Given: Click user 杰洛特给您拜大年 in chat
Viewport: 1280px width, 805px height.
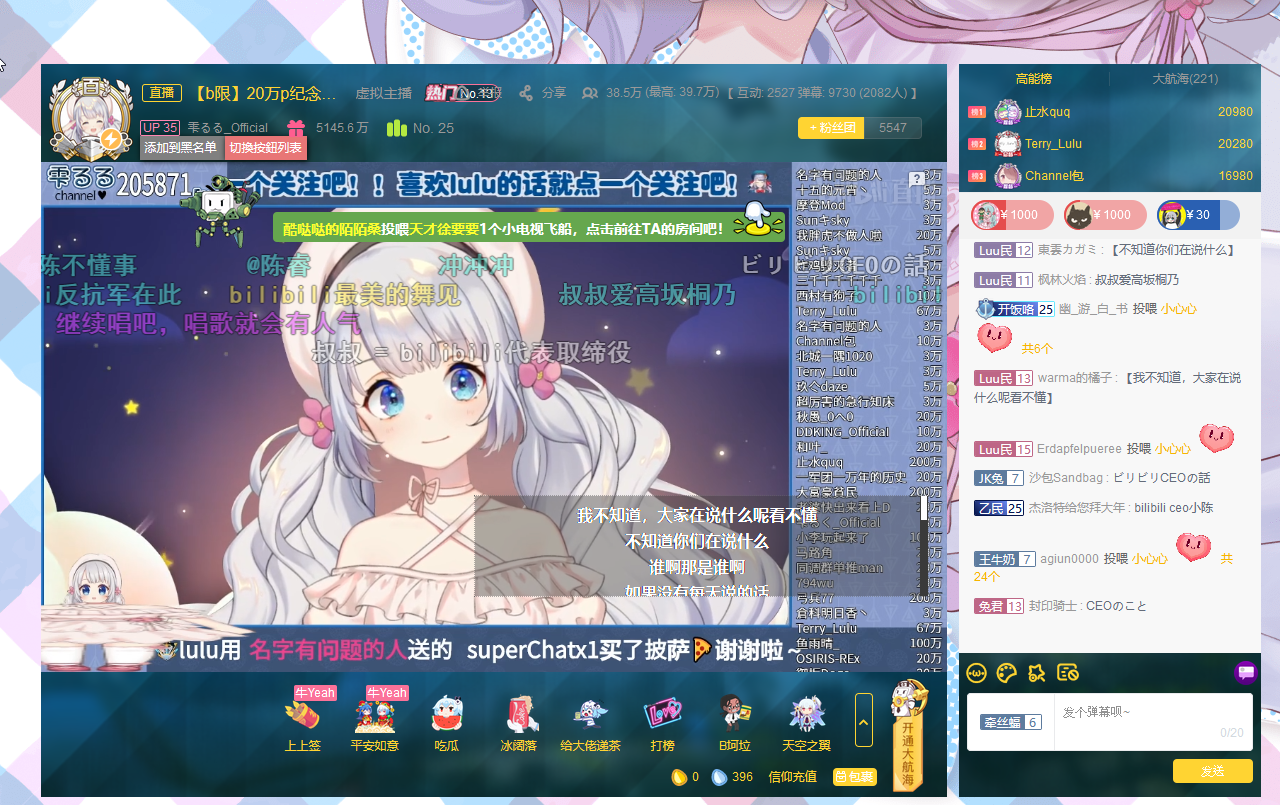Looking at the screenshot, I should [x=1078, y=508].
